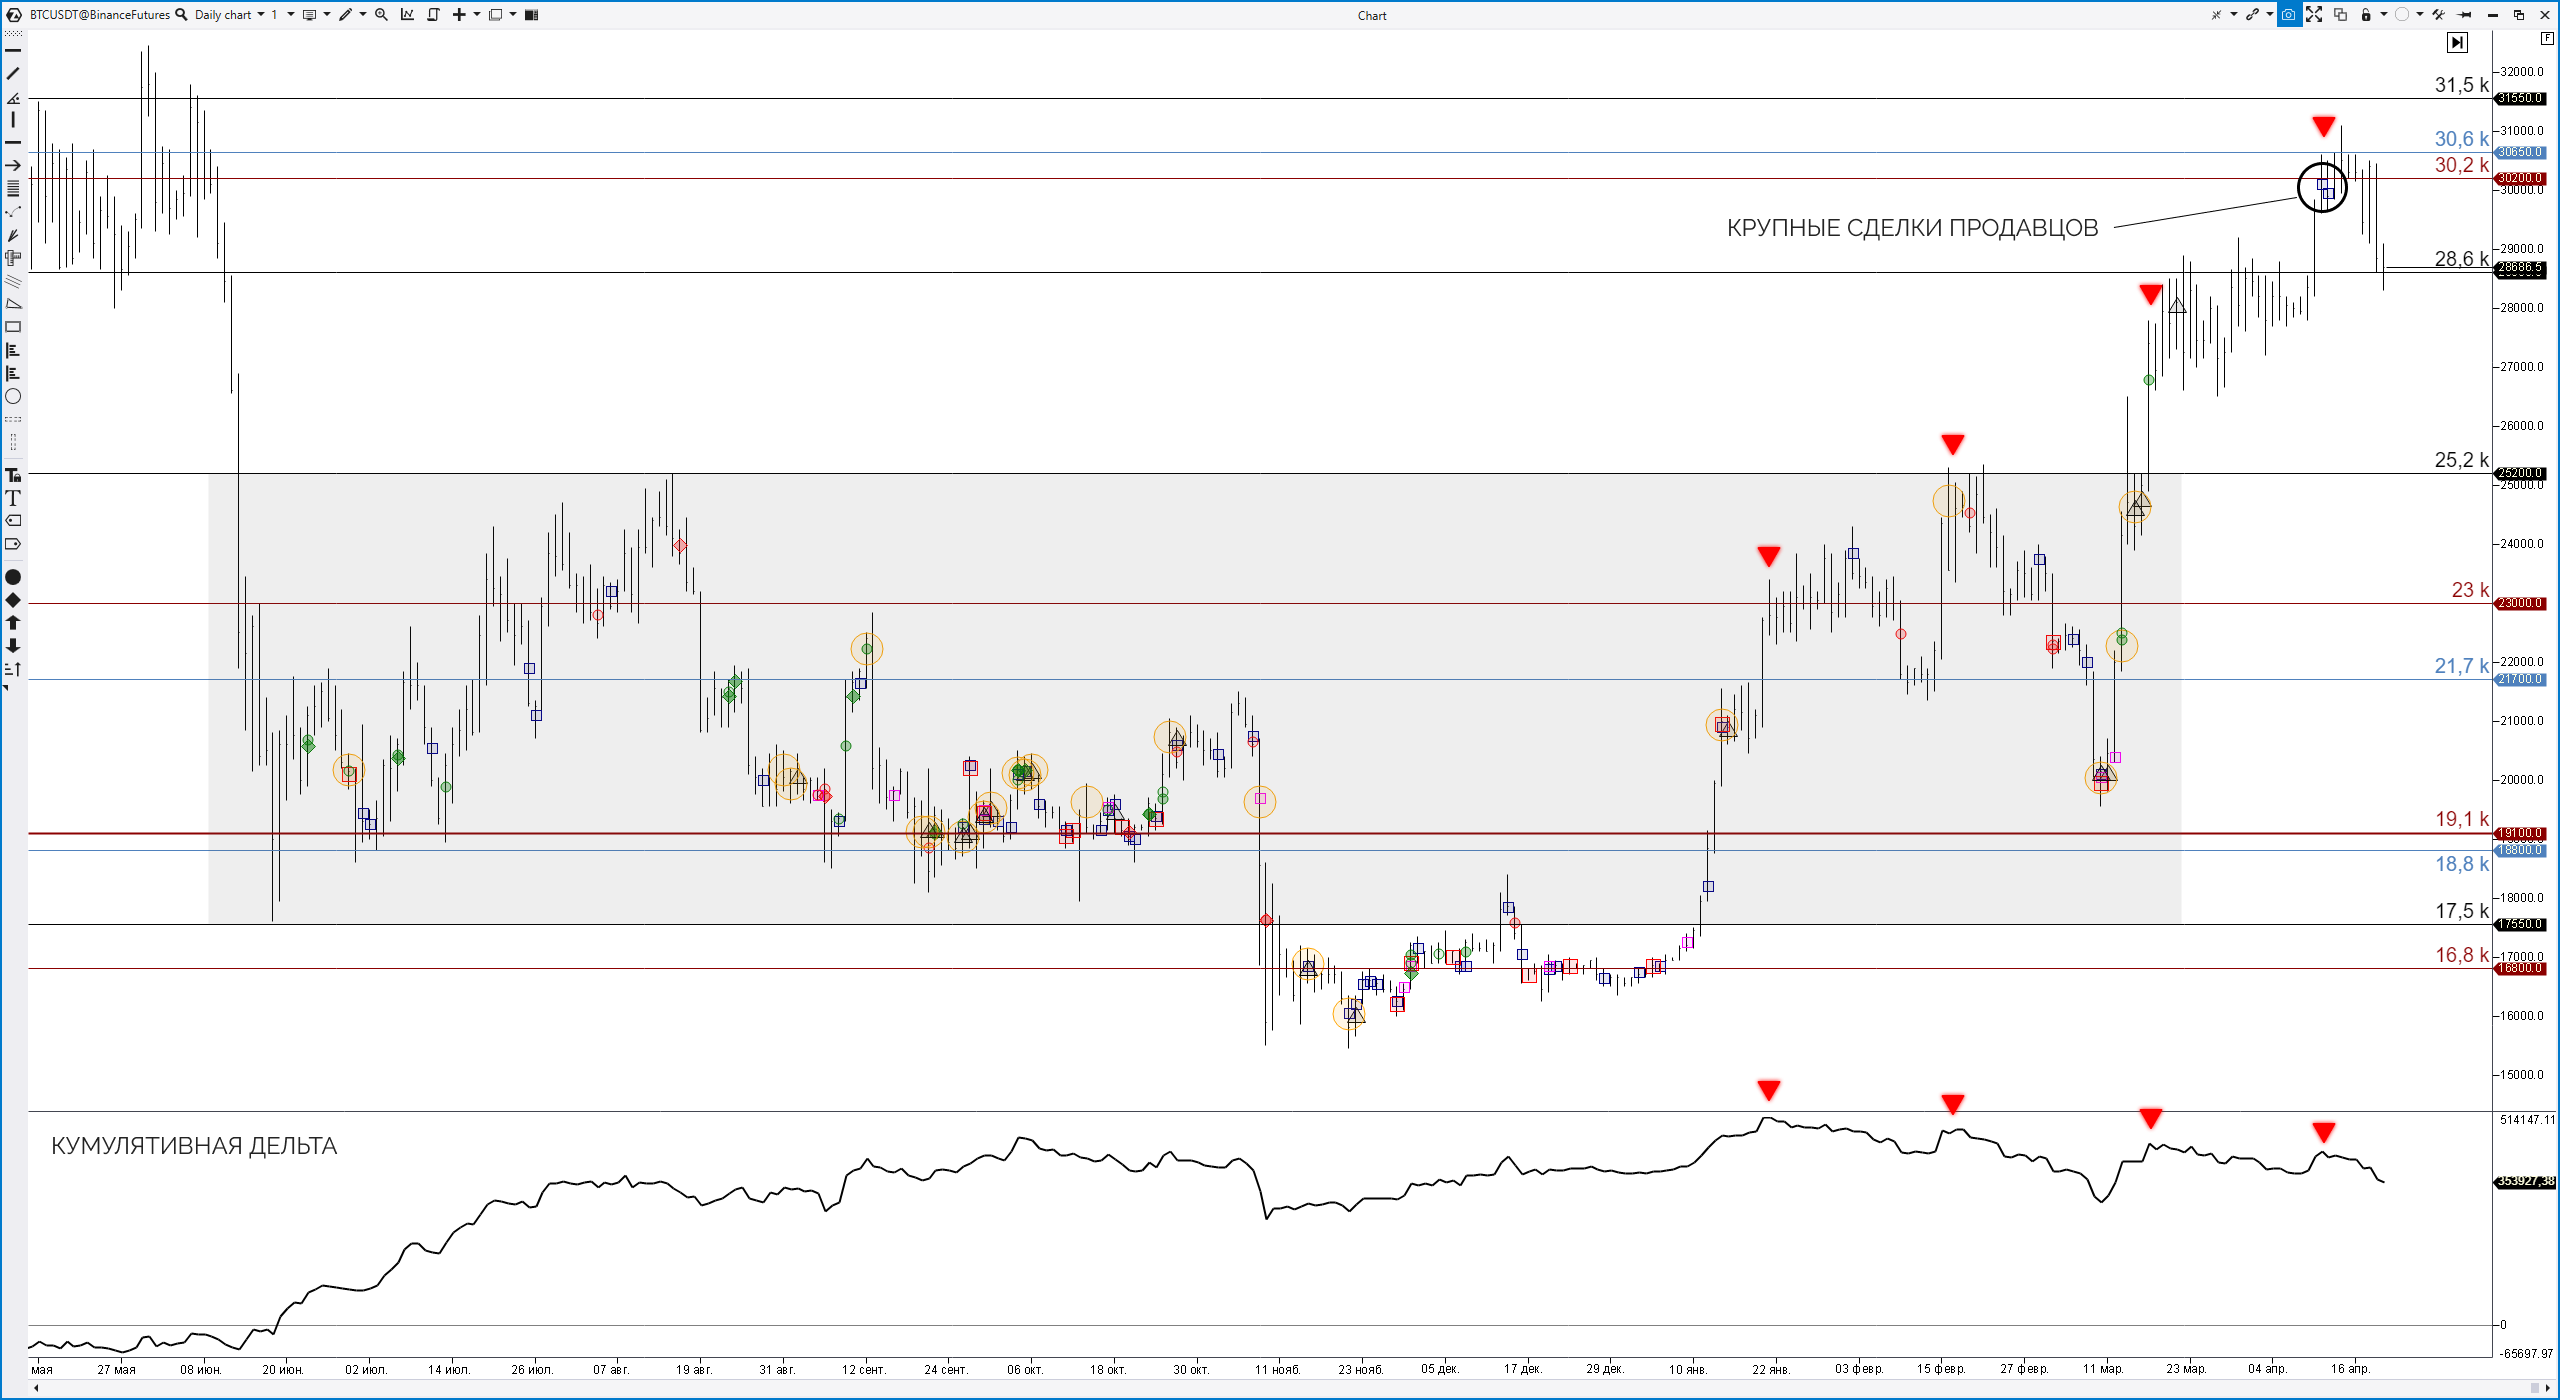Image resolution: width=2560 pixels, height=1400 pixels.
Task: Expand the pencil drawing tools dropdown
Action: coord(362,15)
